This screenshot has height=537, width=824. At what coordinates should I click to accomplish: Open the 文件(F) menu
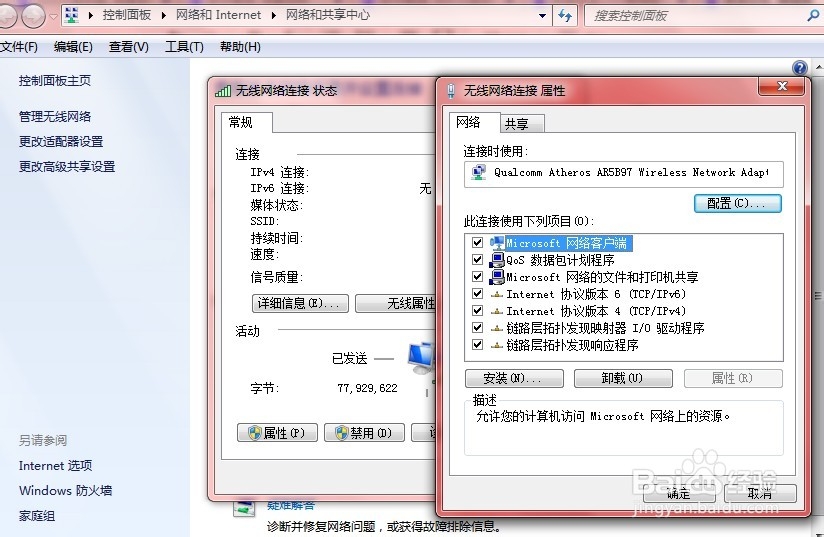click(x=19, y=47)
